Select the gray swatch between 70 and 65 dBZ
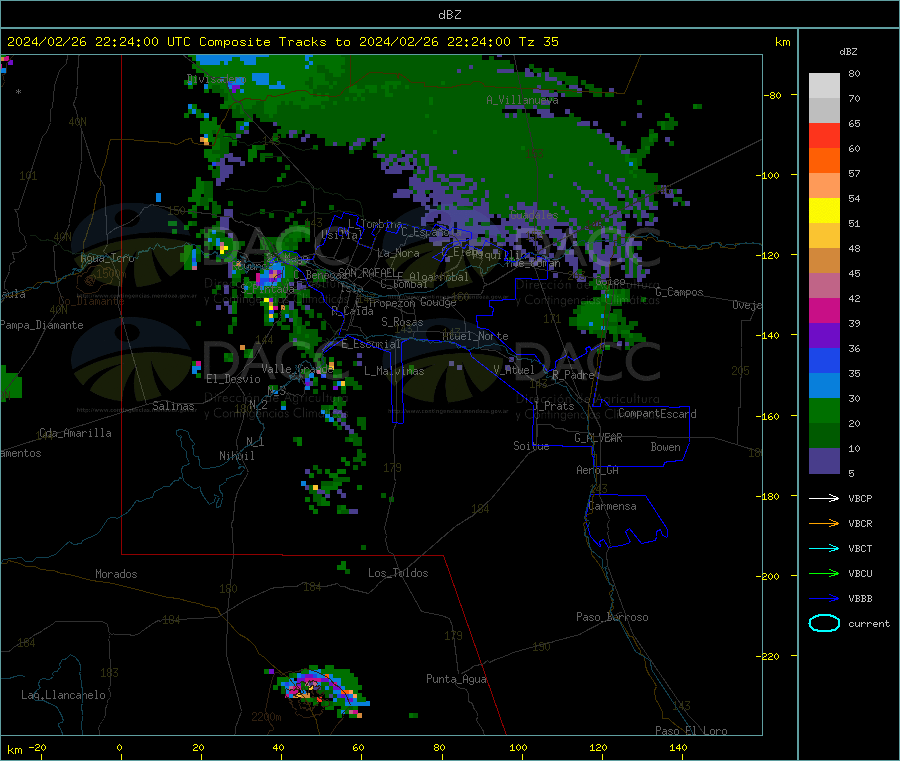Image resolution: width=900 pixels, height=761 pixels. point(824,111)
